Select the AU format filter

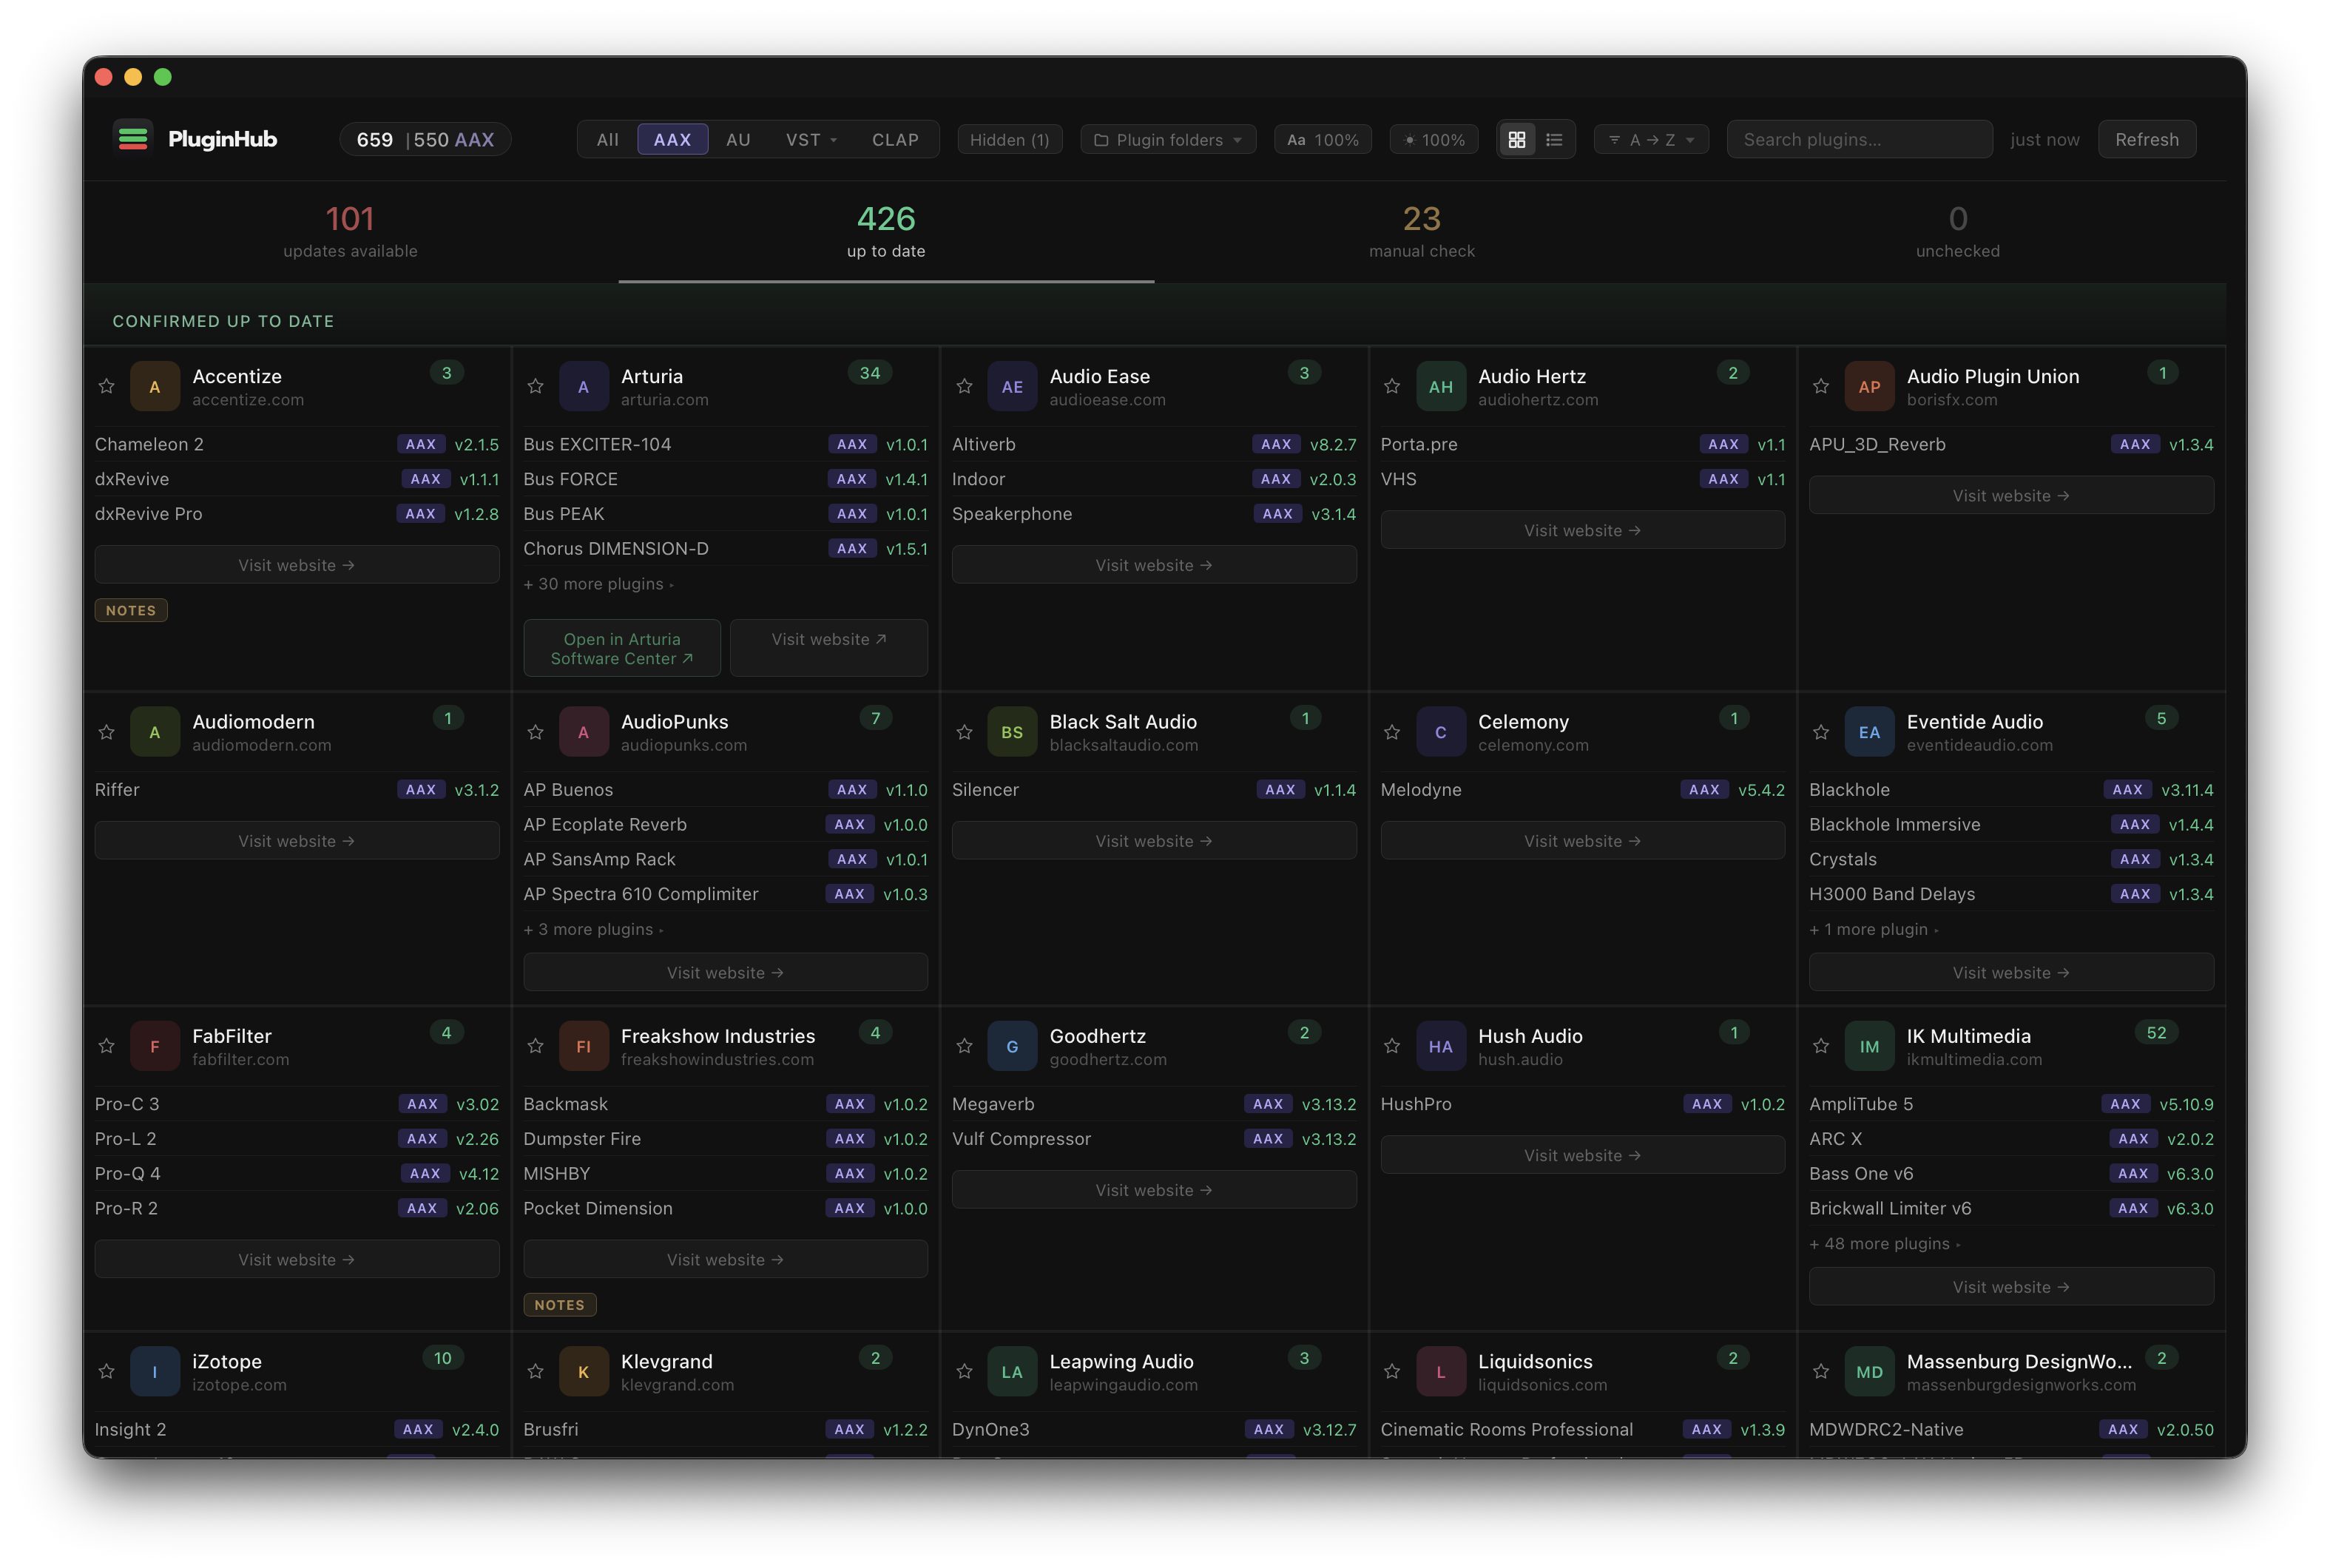point(738,140)
